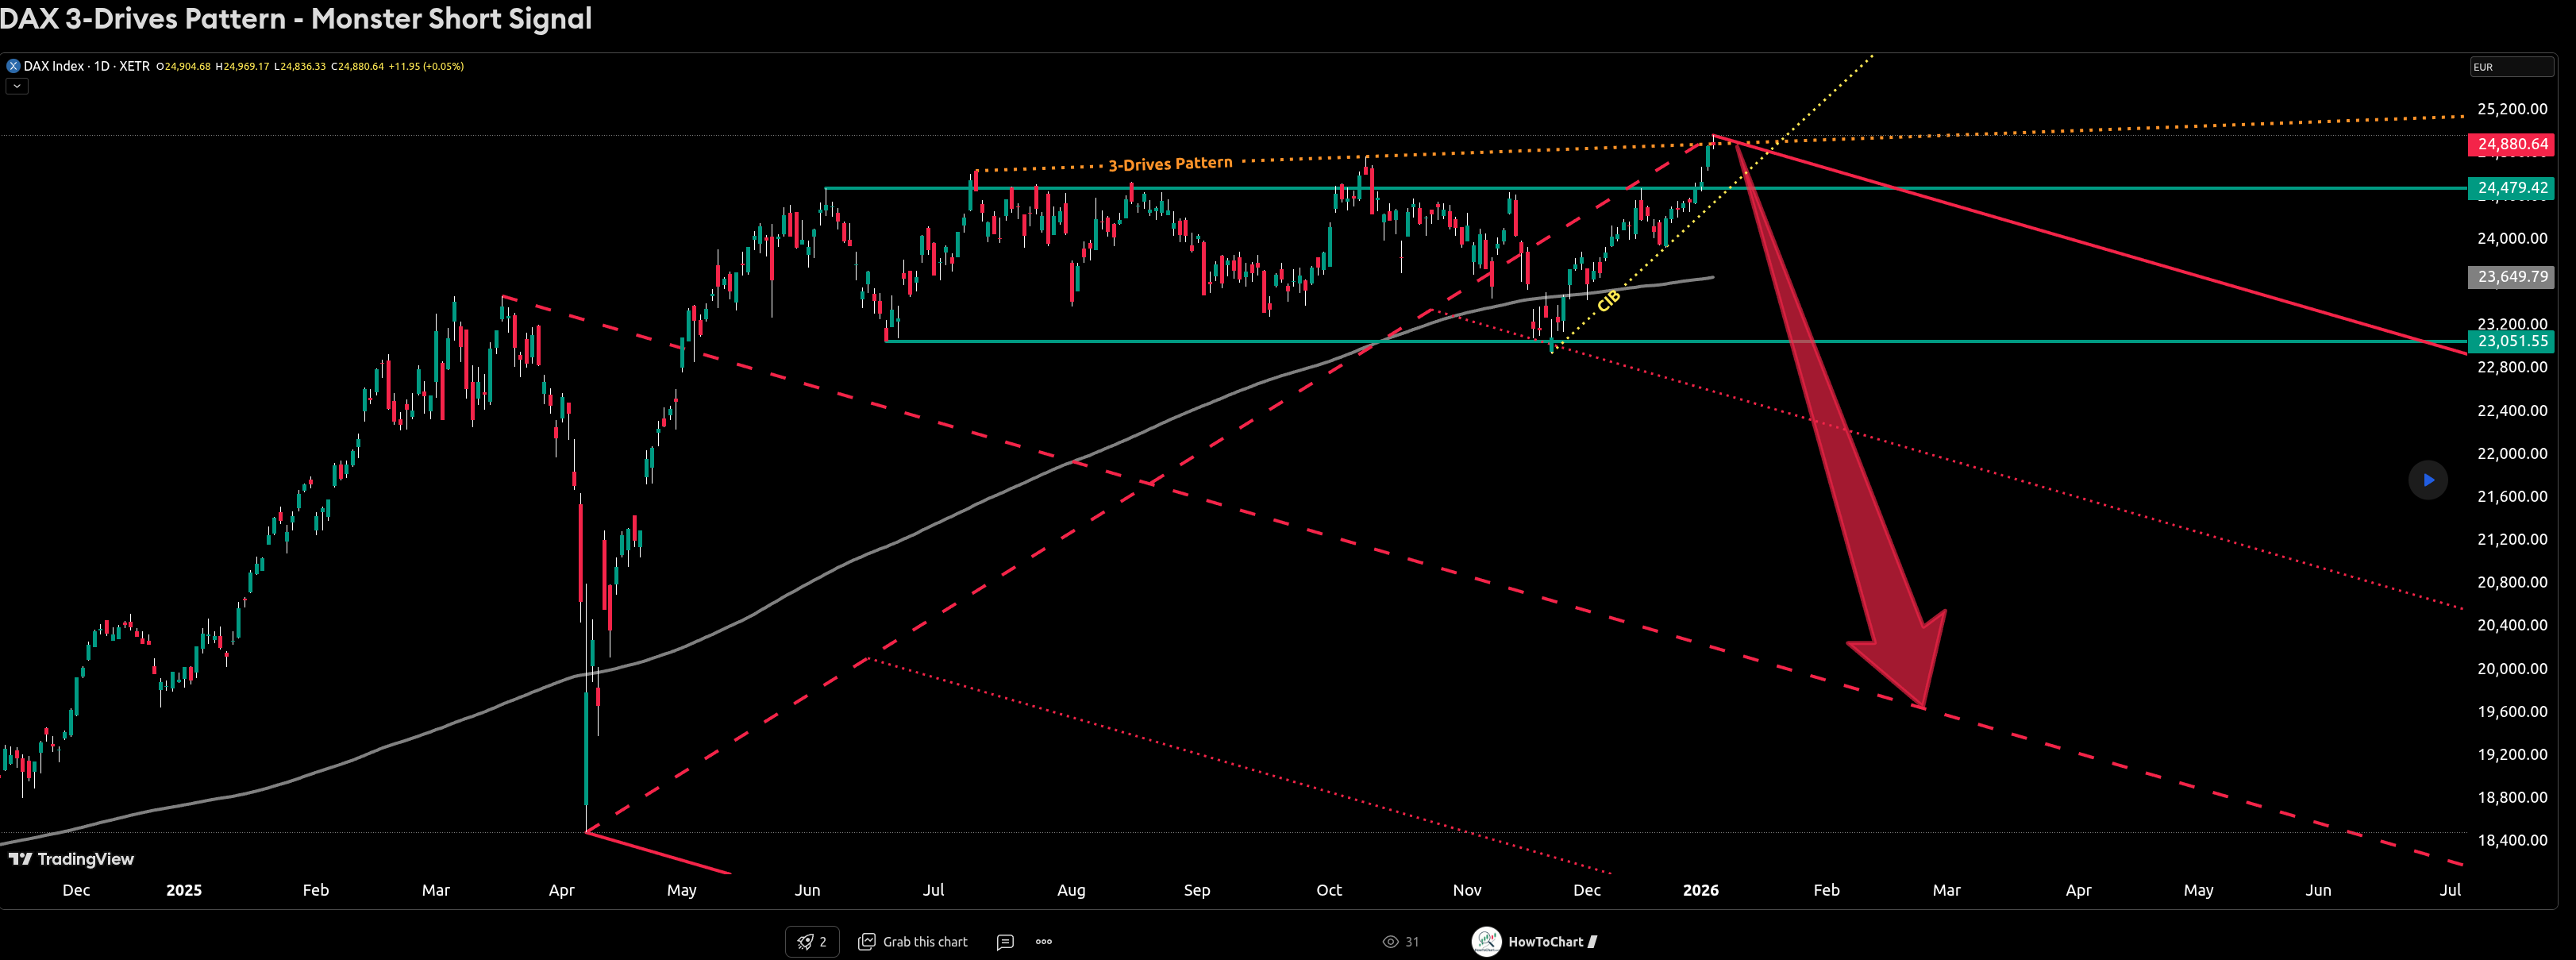Expand the legend dropdown arrow below DAX Index
Viewport: 2576px width, 960px height.
pos(16,86)
